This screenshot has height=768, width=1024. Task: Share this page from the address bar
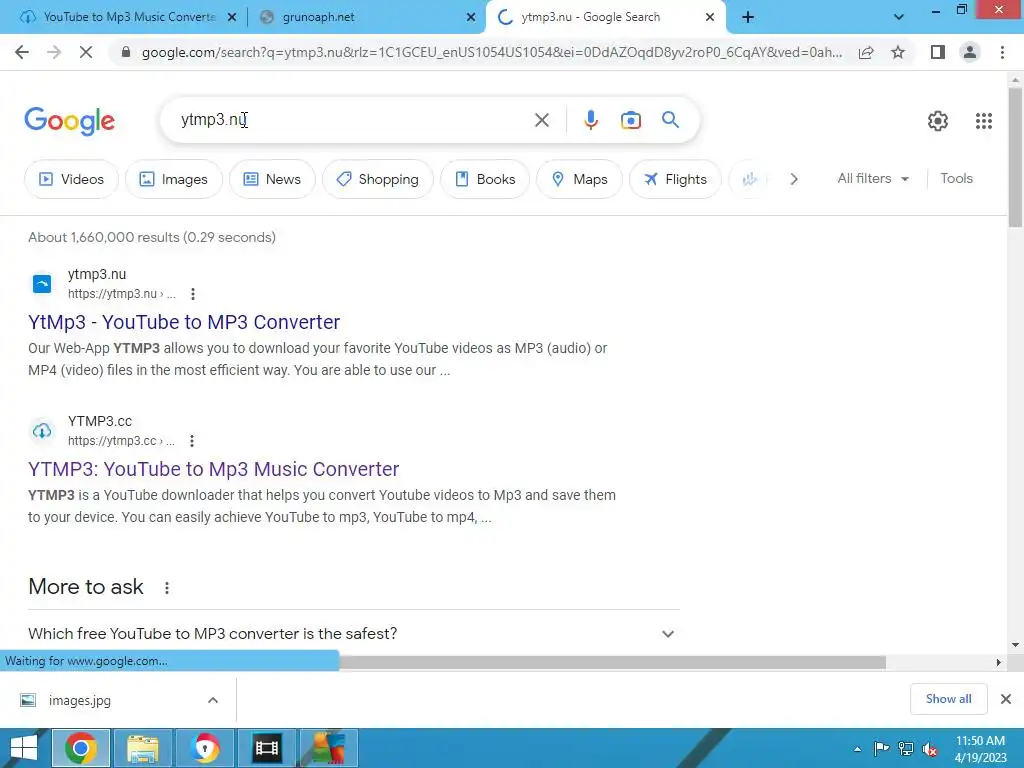pos(866,52)
